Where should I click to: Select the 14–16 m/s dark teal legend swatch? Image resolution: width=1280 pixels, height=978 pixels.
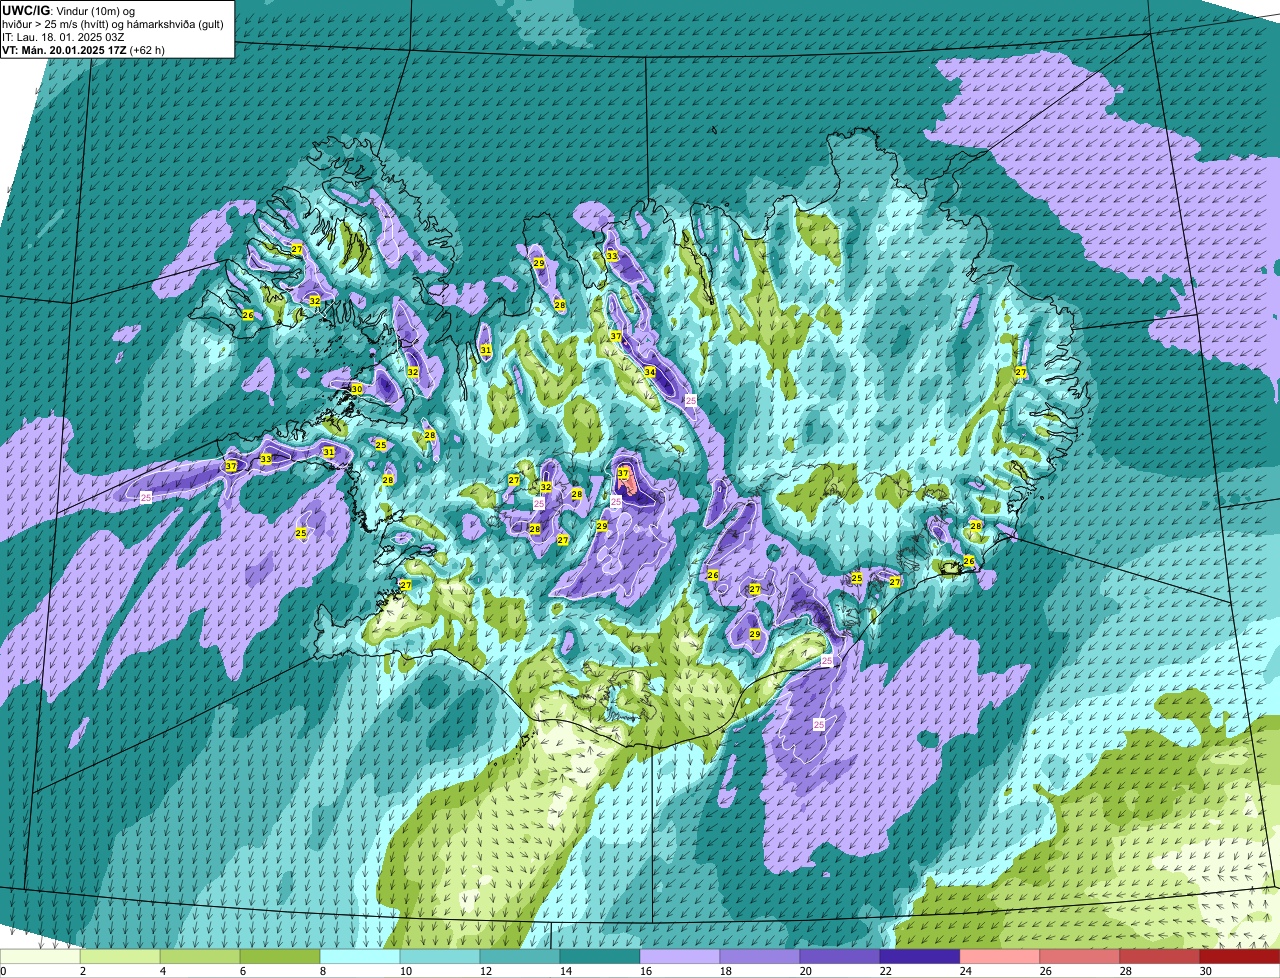pos(600,956)
